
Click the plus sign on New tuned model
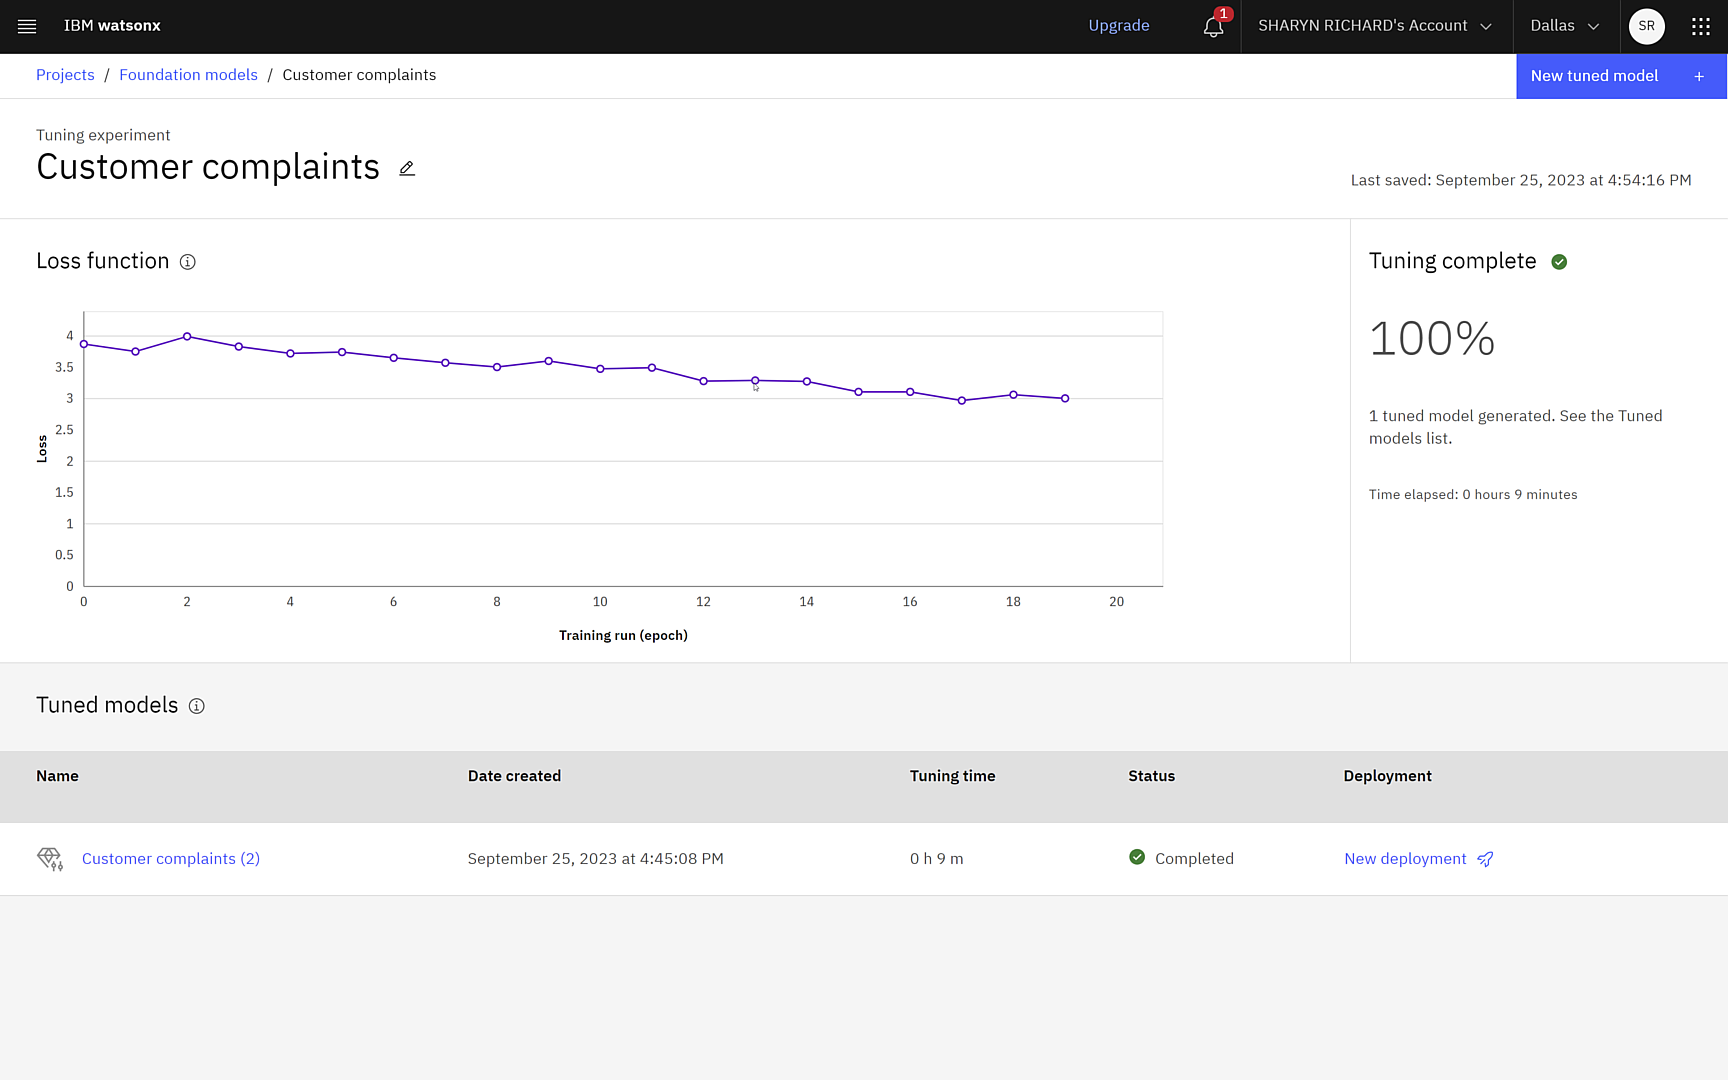coord(1698,76)
